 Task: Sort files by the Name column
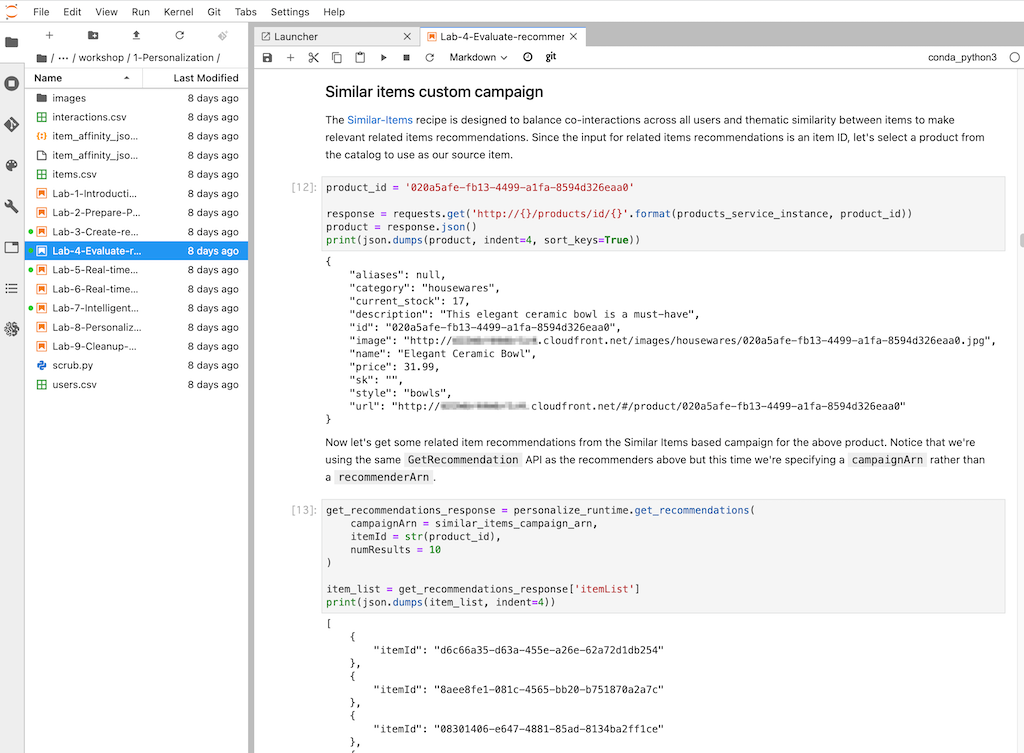pyautogui.click(x=48, y=78)
